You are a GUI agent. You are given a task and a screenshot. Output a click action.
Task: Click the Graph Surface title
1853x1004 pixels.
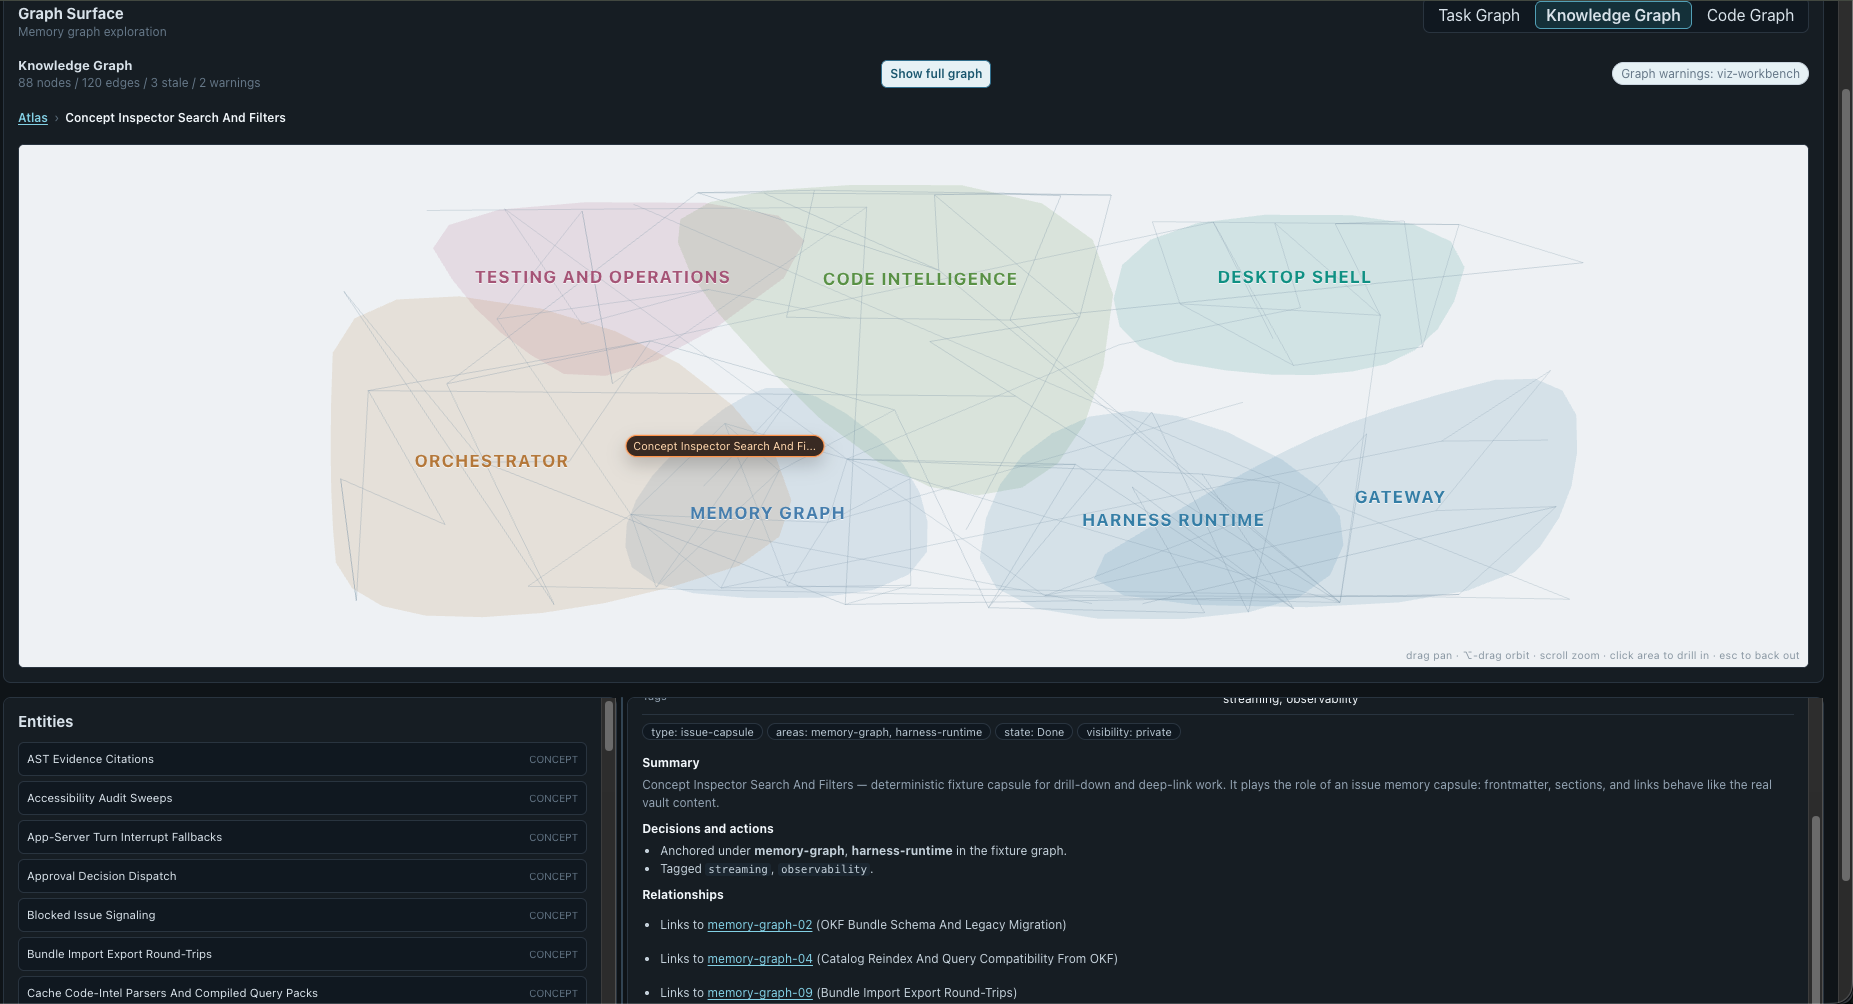(70, 14)
